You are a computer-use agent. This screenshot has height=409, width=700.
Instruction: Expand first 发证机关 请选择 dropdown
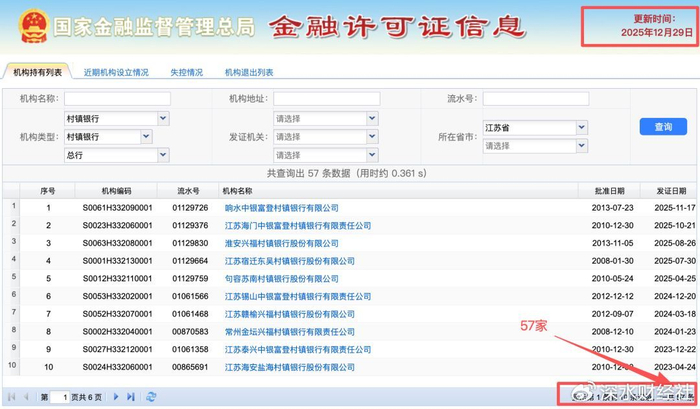372,118
